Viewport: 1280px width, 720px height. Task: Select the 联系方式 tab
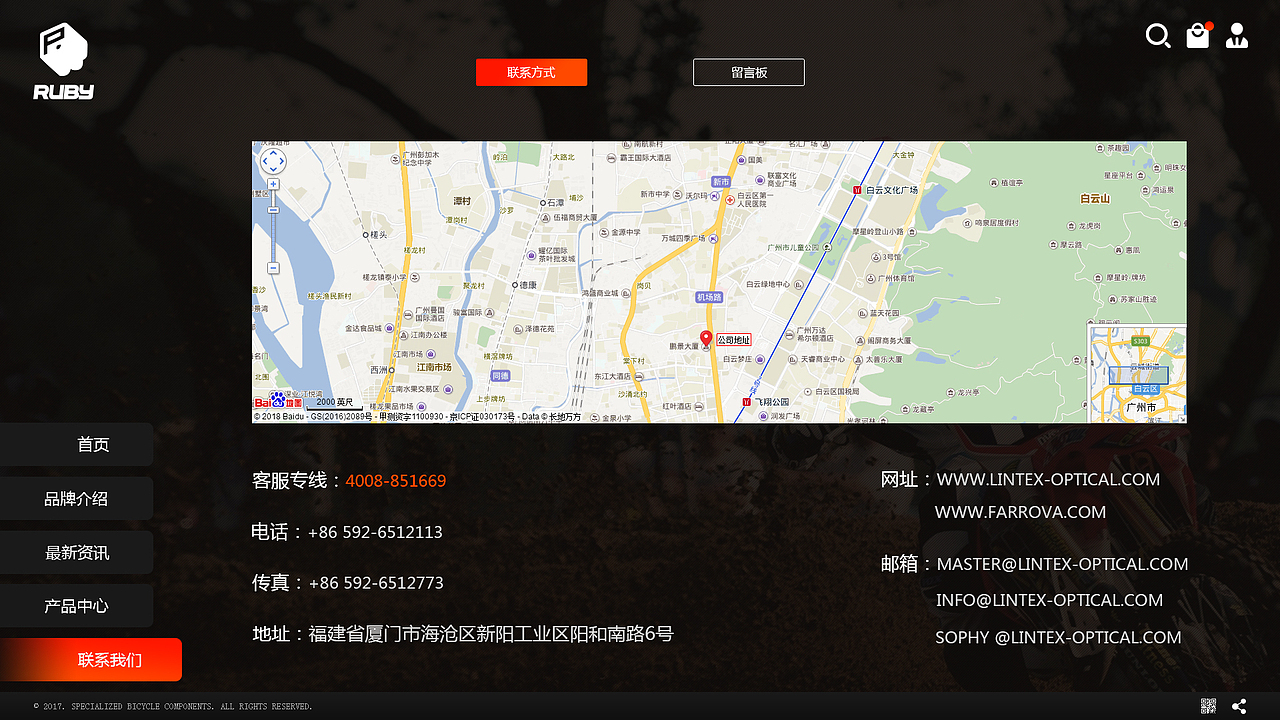pyautogui.click(x=531, y=72)
